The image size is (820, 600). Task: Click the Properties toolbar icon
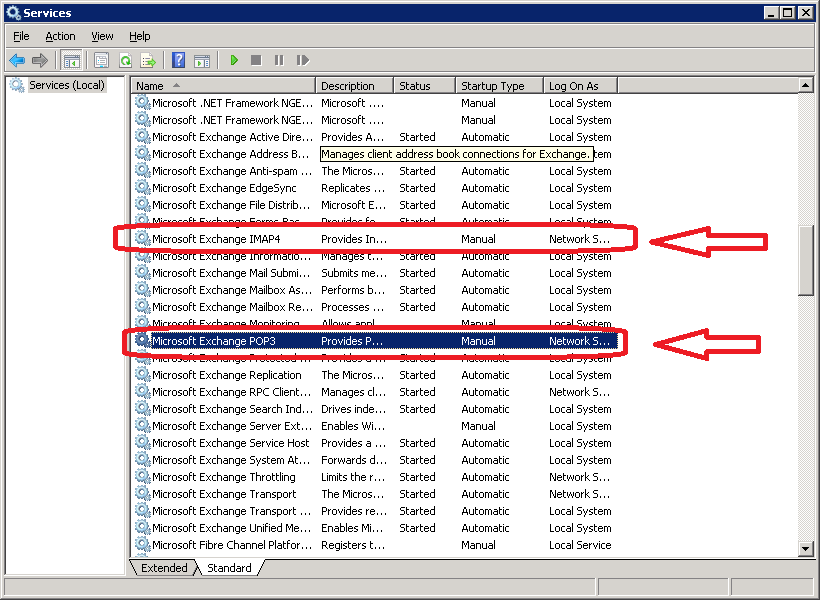(101, 60)
